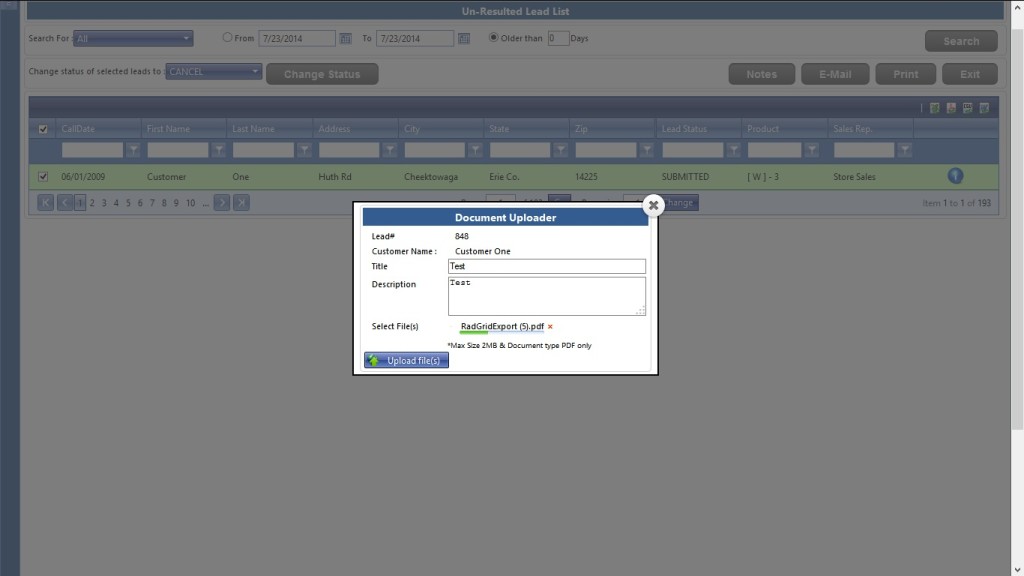1024x576 pixels.
Task: Open the CallDate column filter menu
Action: (133, 150)
